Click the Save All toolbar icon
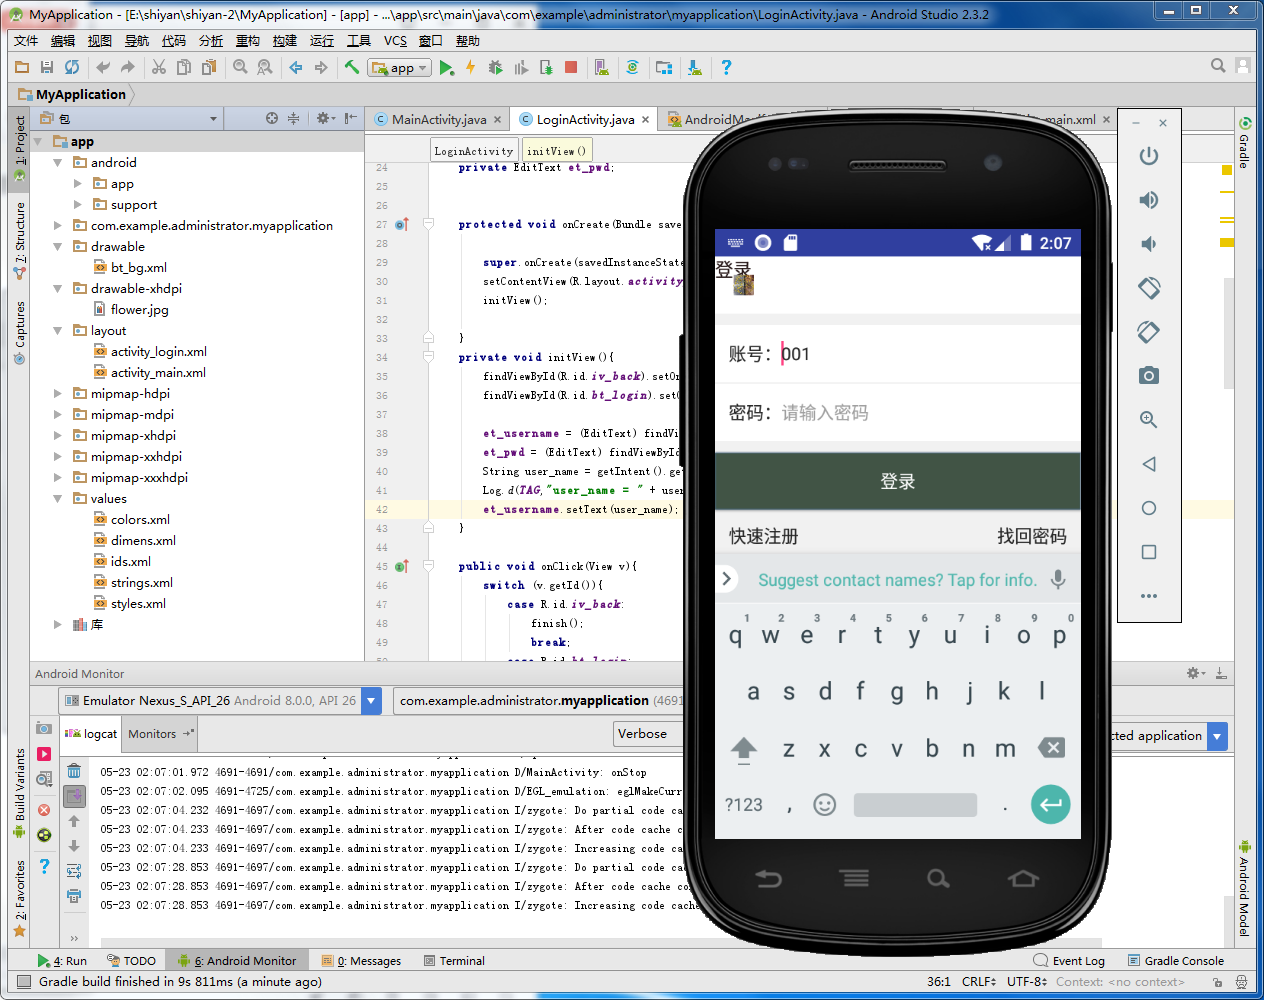 pos(47,67)
